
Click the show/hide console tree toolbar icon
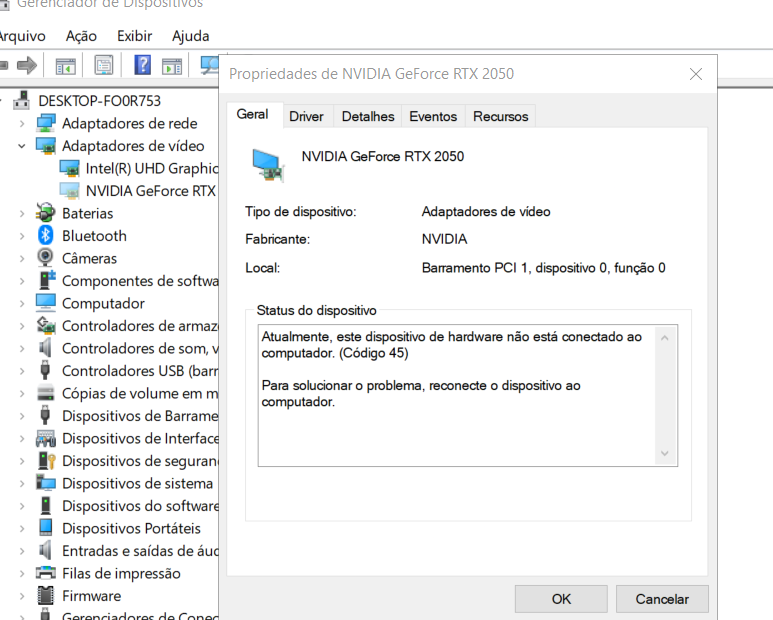coord(66,66)
